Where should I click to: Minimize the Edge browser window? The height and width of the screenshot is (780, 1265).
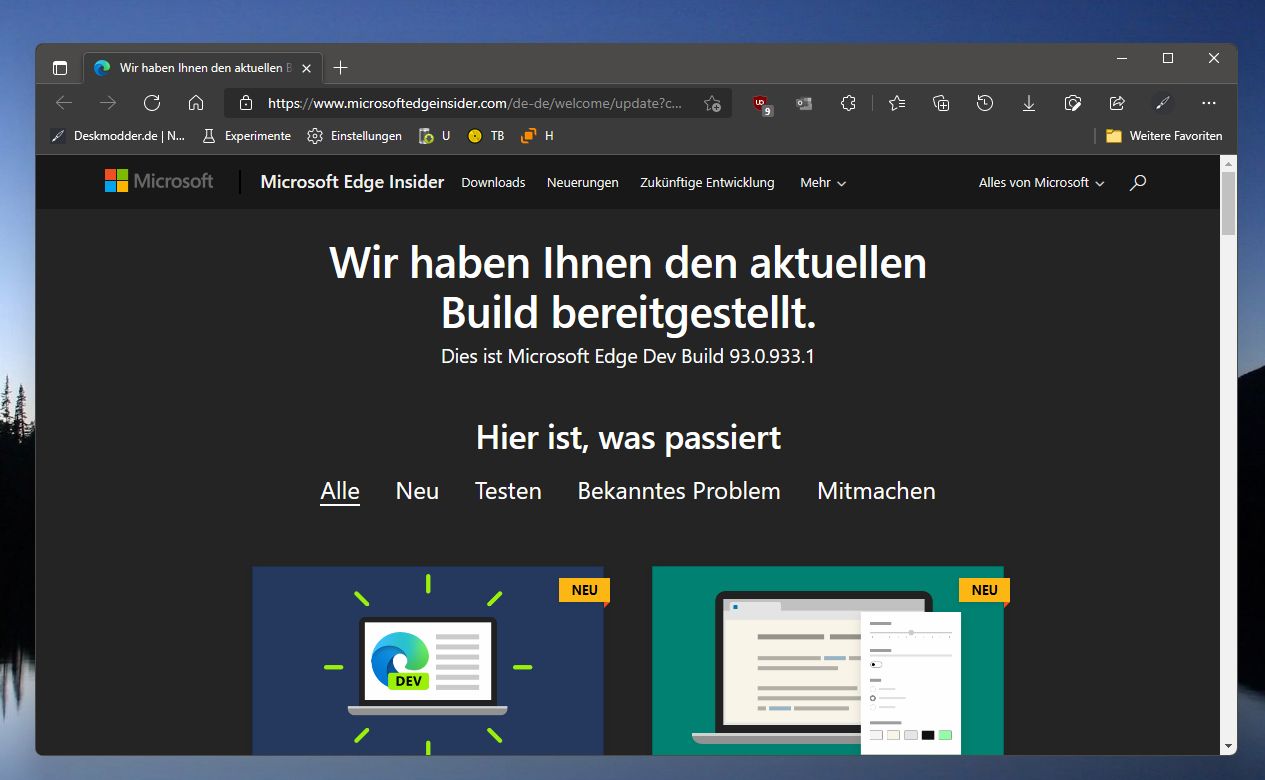(1122, 59)
